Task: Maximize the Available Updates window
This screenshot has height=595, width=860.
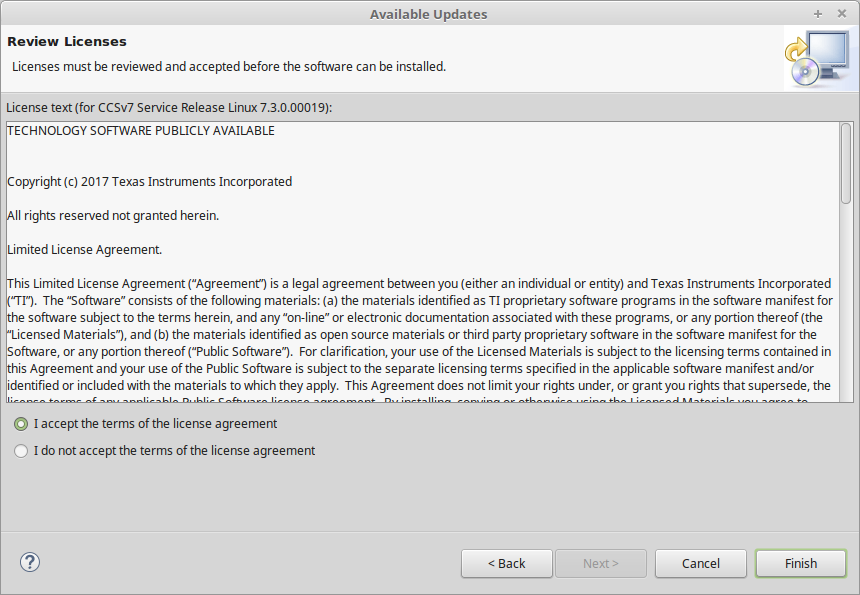Action: click(x=818, y=14)
